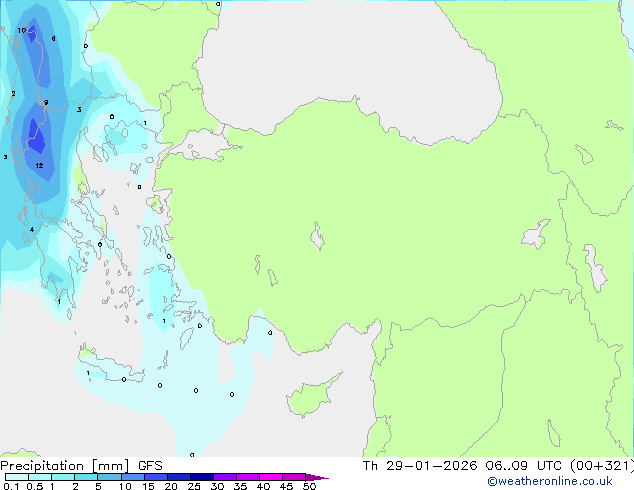Viewport: 634px width, 490px height.
Task: Click the 45–50 mm legend color swatch
Action: point(294,477)
